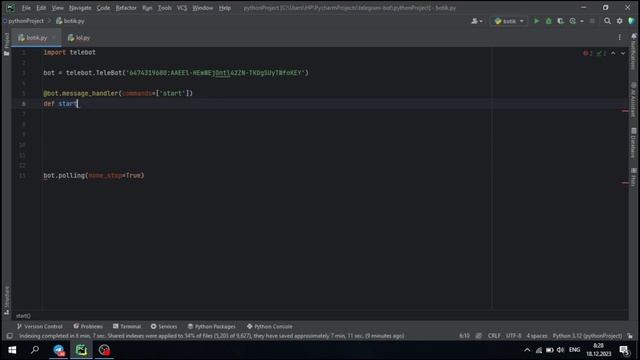640x360 pixels.
Task: Open the Window menu
Action: pos(202,8)
